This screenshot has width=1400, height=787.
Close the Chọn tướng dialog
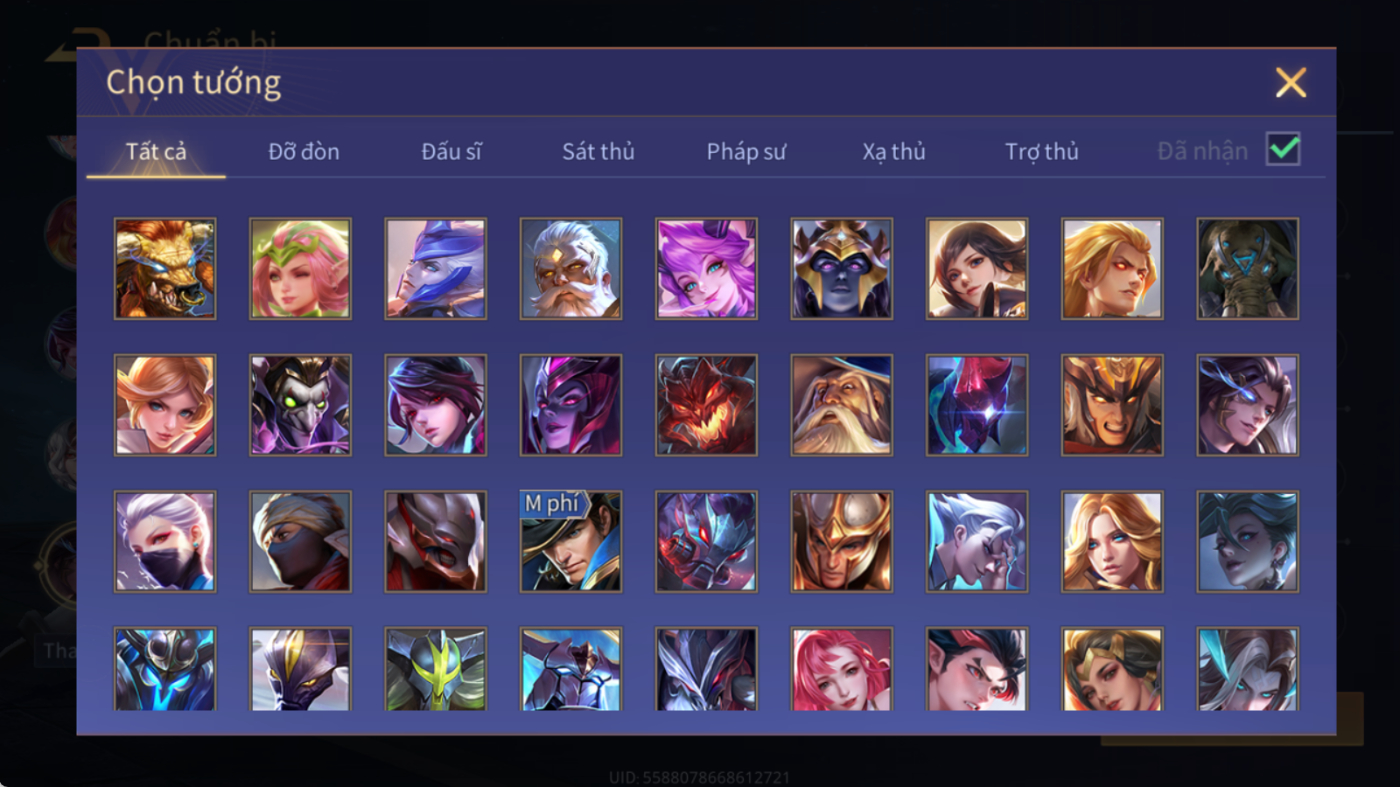click(x=1291, y=82)
